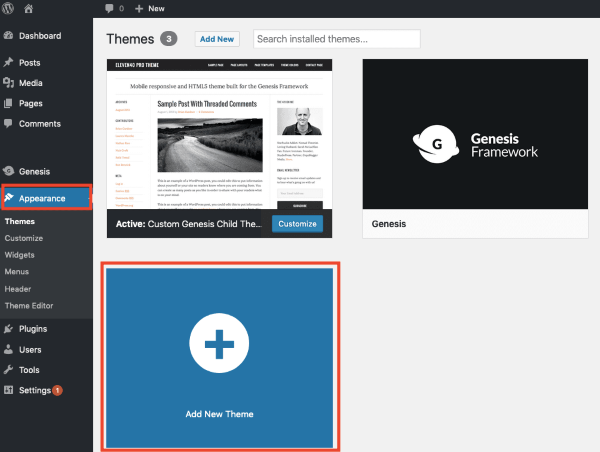
Task: Select Pages in the sidebar
Action: pyautogui.click(x=30, y=103)
